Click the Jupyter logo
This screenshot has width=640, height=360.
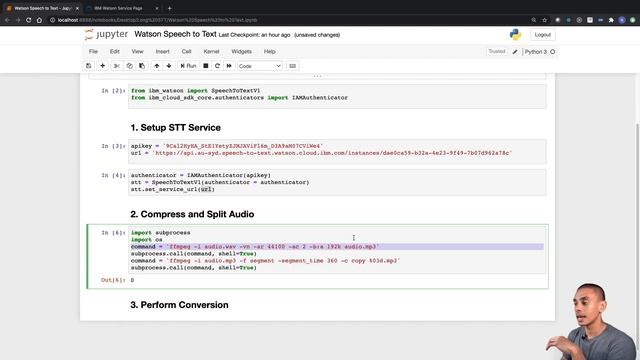coord(106,34)
